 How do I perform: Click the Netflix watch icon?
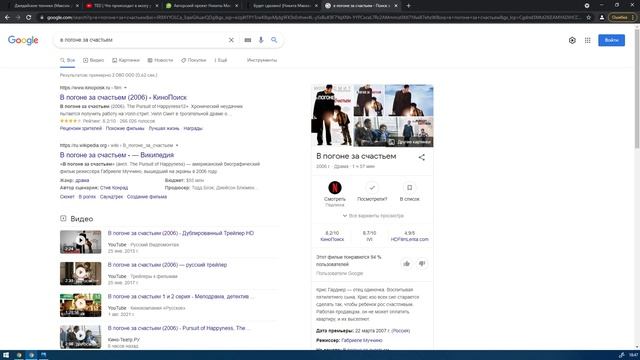(x=335, y=187)
